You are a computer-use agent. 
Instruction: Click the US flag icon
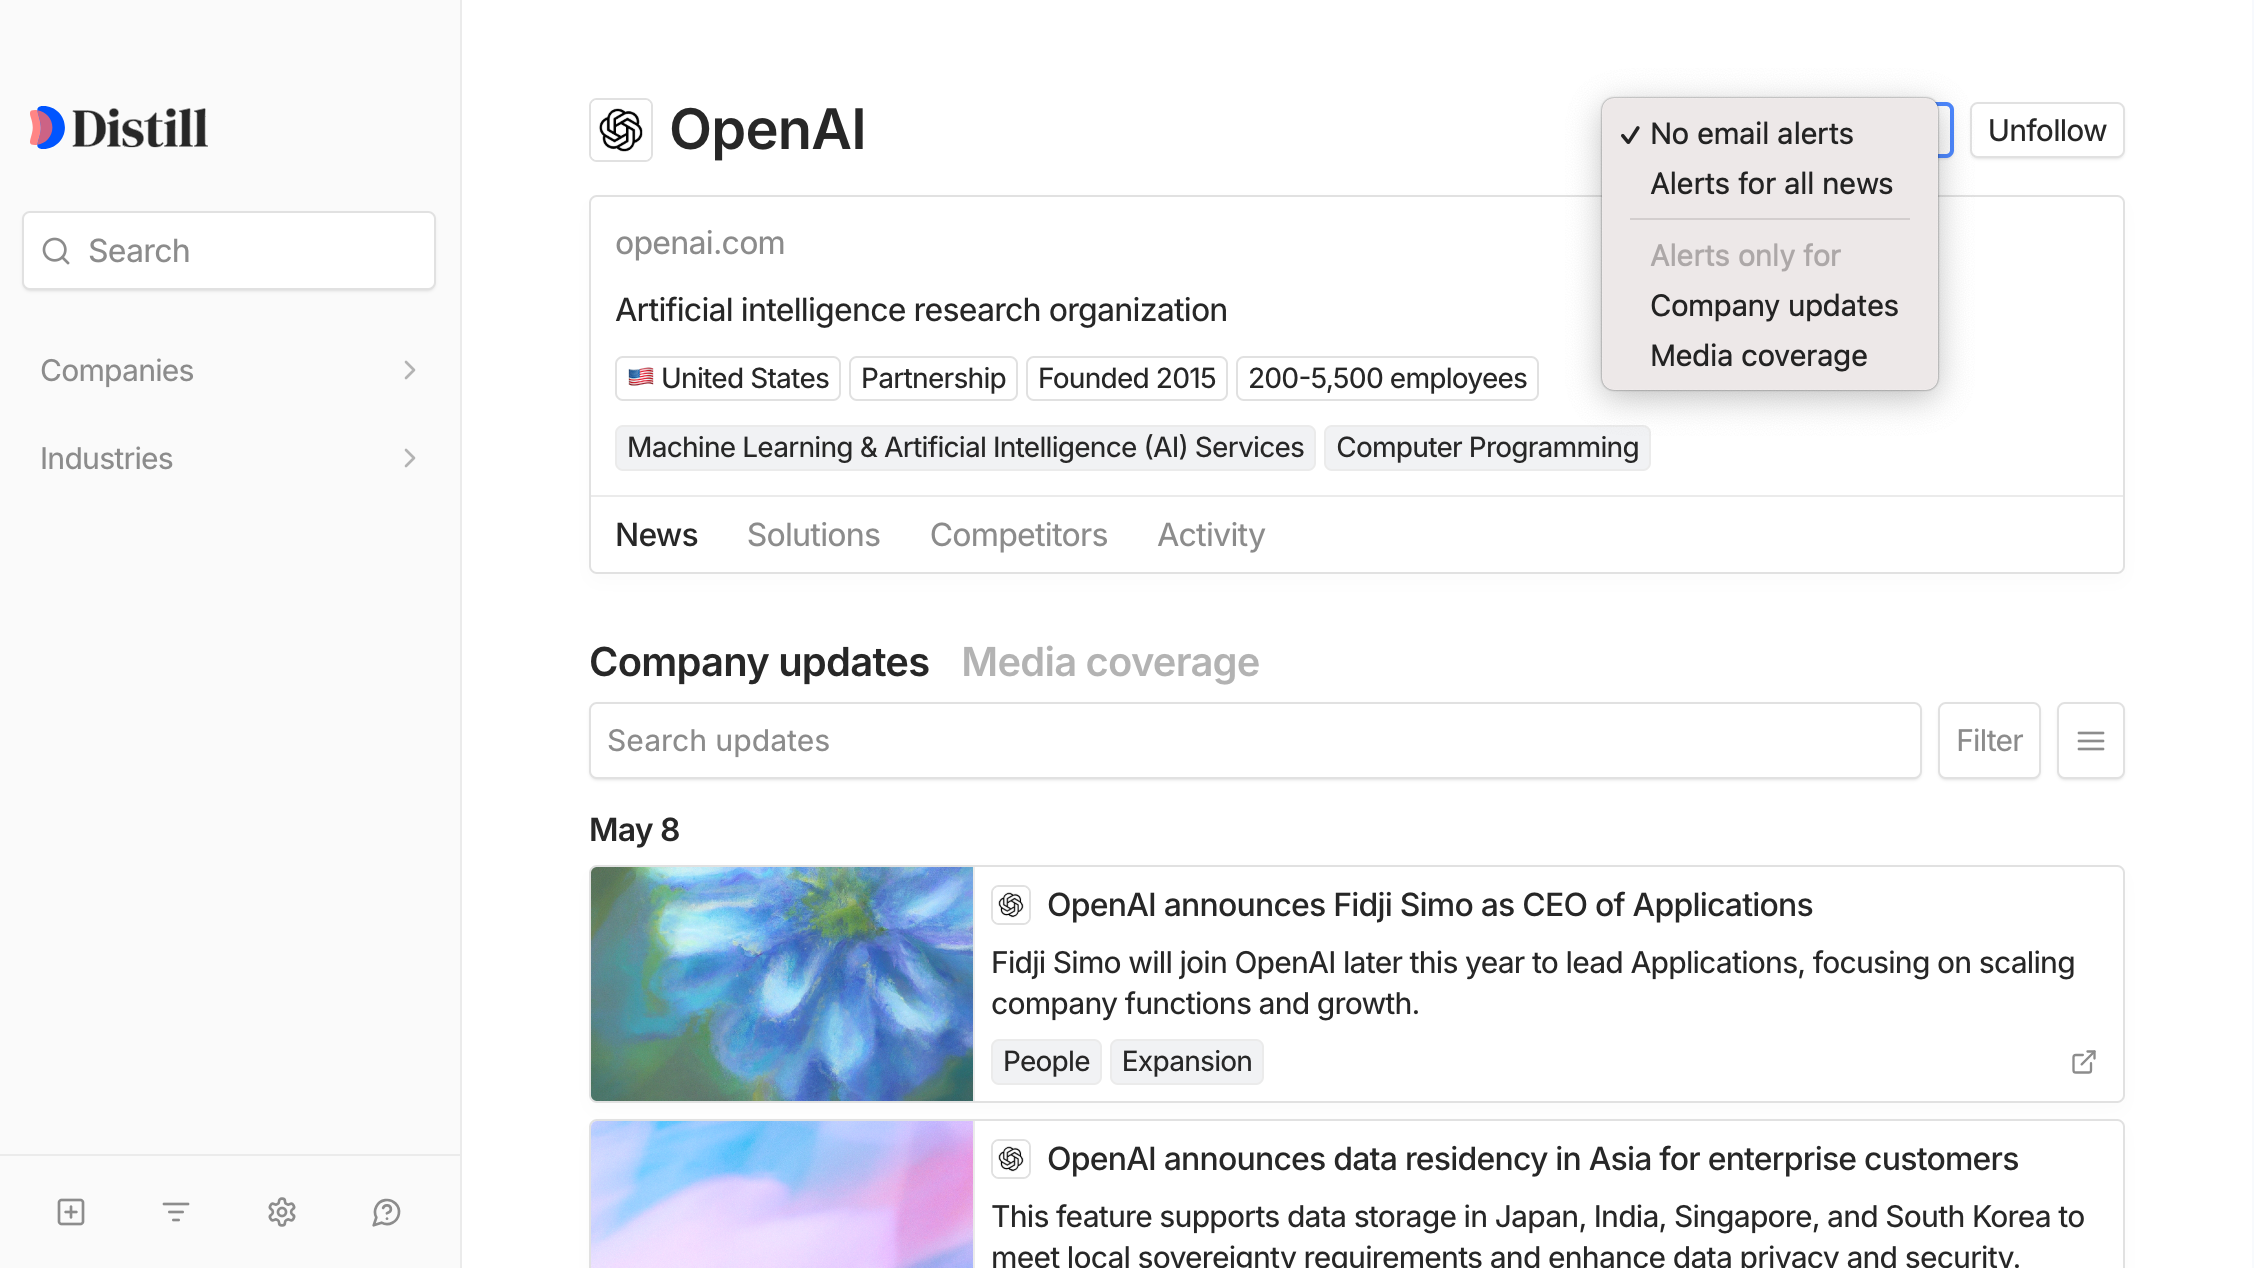coord(641,377)
